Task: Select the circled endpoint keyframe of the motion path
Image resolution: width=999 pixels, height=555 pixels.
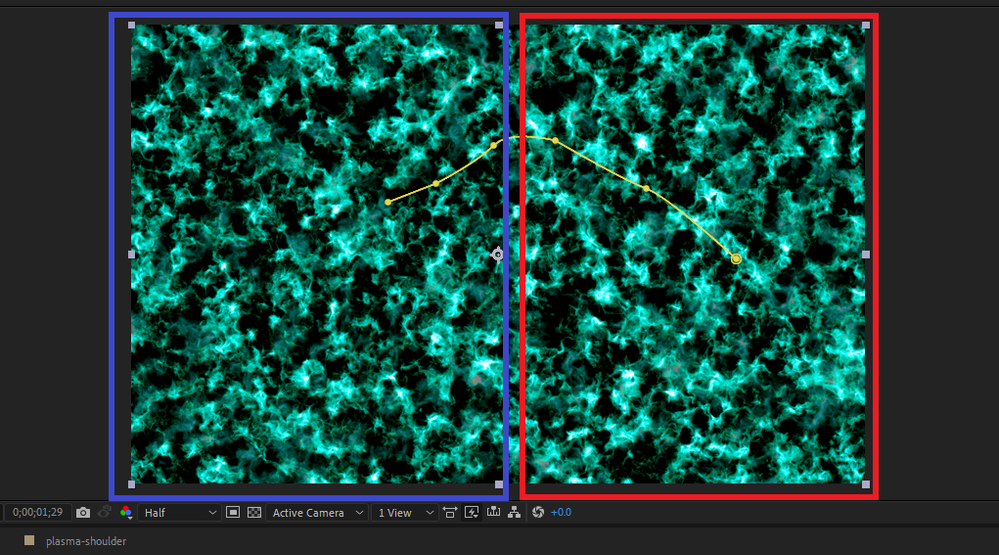Action: [736, 259]
